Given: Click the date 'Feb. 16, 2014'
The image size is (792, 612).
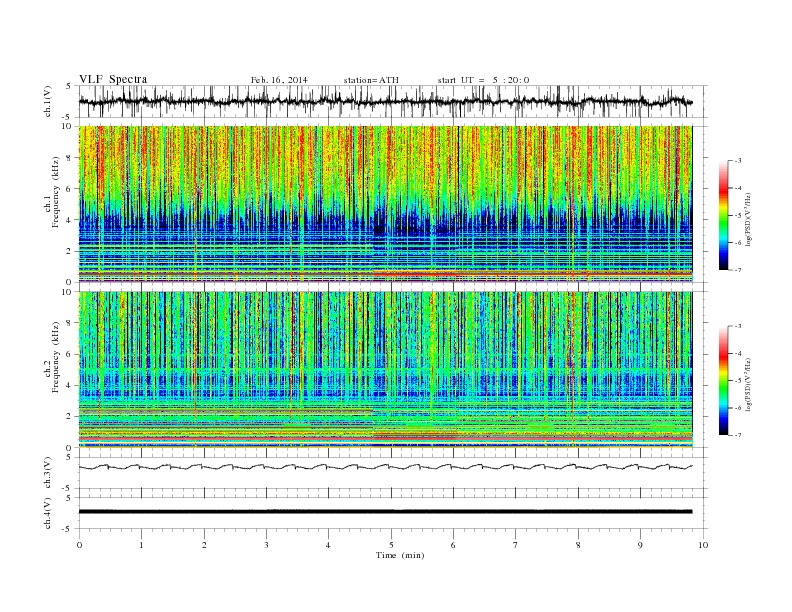Looking at the screenshot, I should click(x=279, y=80).
